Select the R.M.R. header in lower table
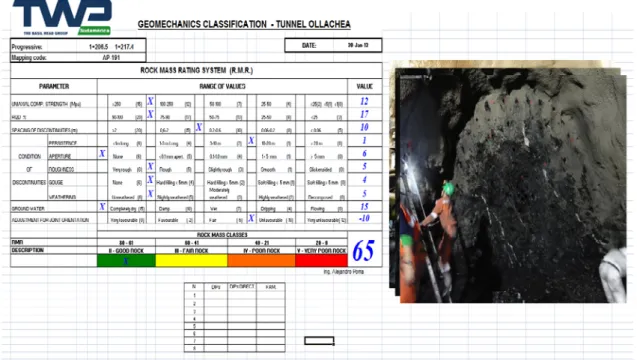Screen dimensions: 637x360 pos(271,287)
